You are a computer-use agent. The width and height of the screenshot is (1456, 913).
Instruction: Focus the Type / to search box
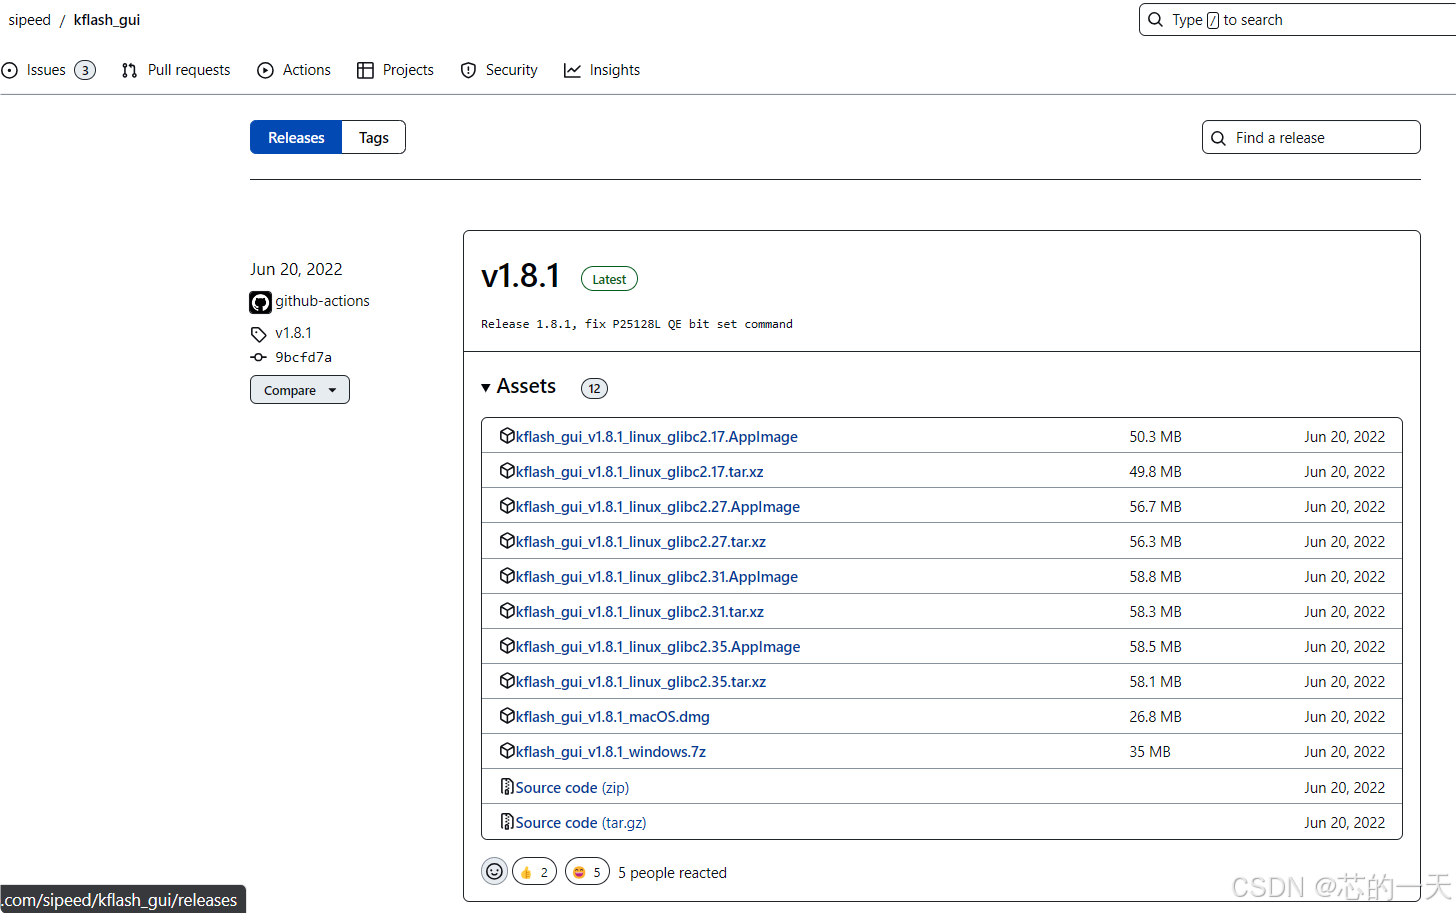pos(1297,19)
